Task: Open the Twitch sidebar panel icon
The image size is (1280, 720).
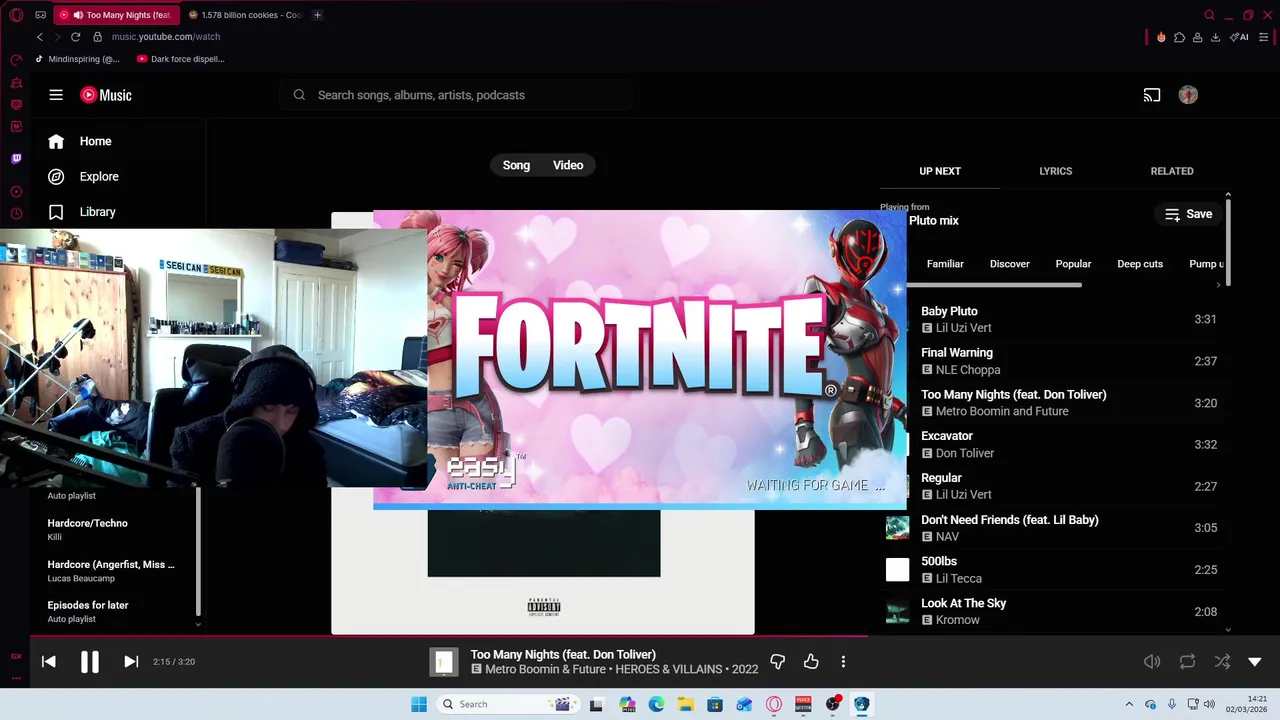Action: [16, 159]
